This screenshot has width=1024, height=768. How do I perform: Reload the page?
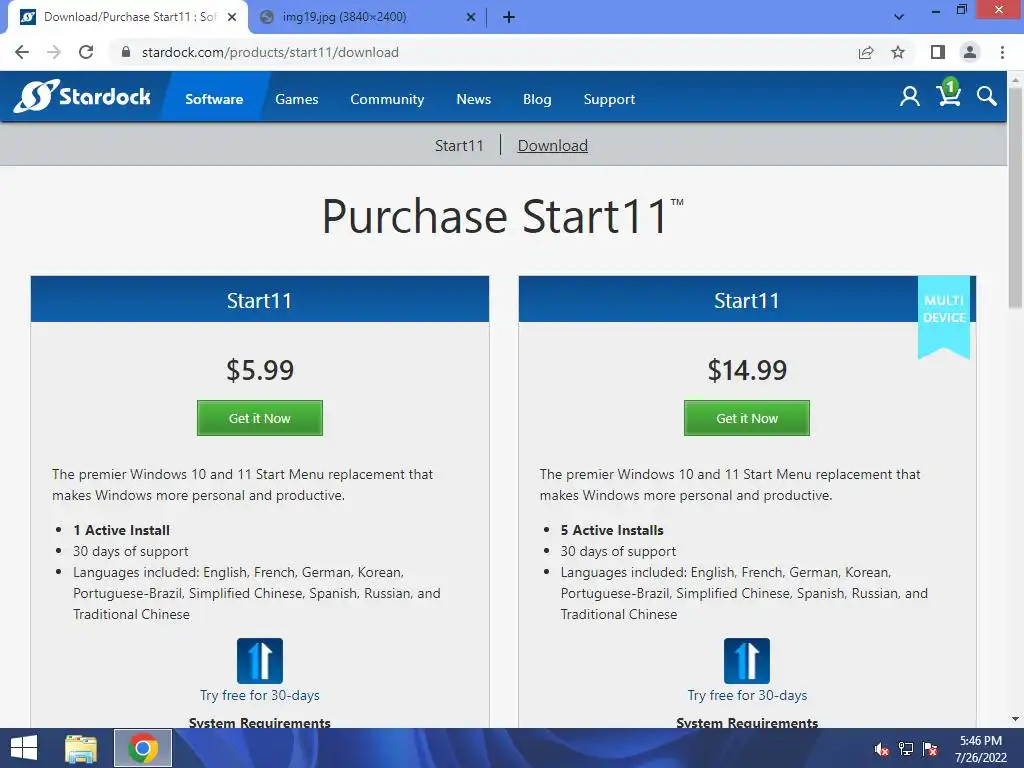tap(86, 52)
